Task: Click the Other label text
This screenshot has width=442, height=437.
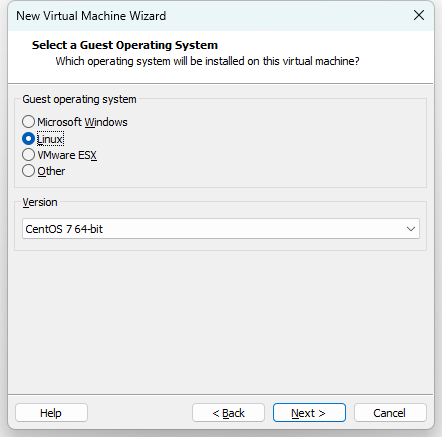Action: (51, 171)
